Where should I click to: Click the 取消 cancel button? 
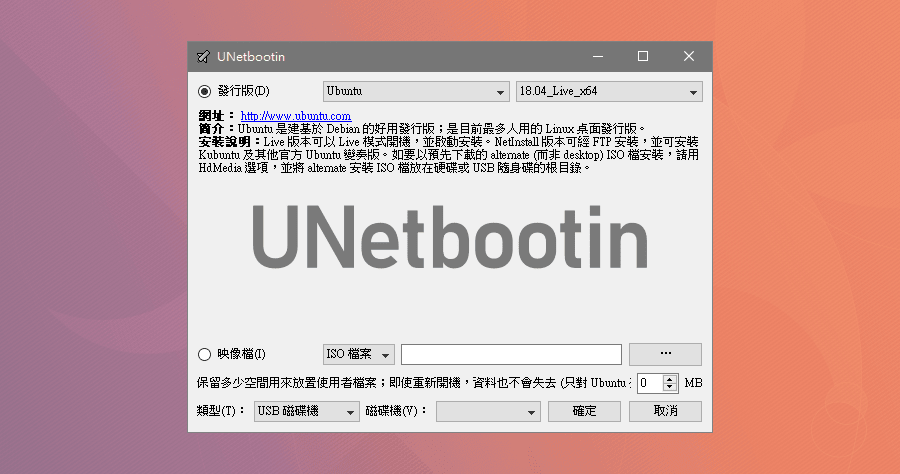coord(665,411)
